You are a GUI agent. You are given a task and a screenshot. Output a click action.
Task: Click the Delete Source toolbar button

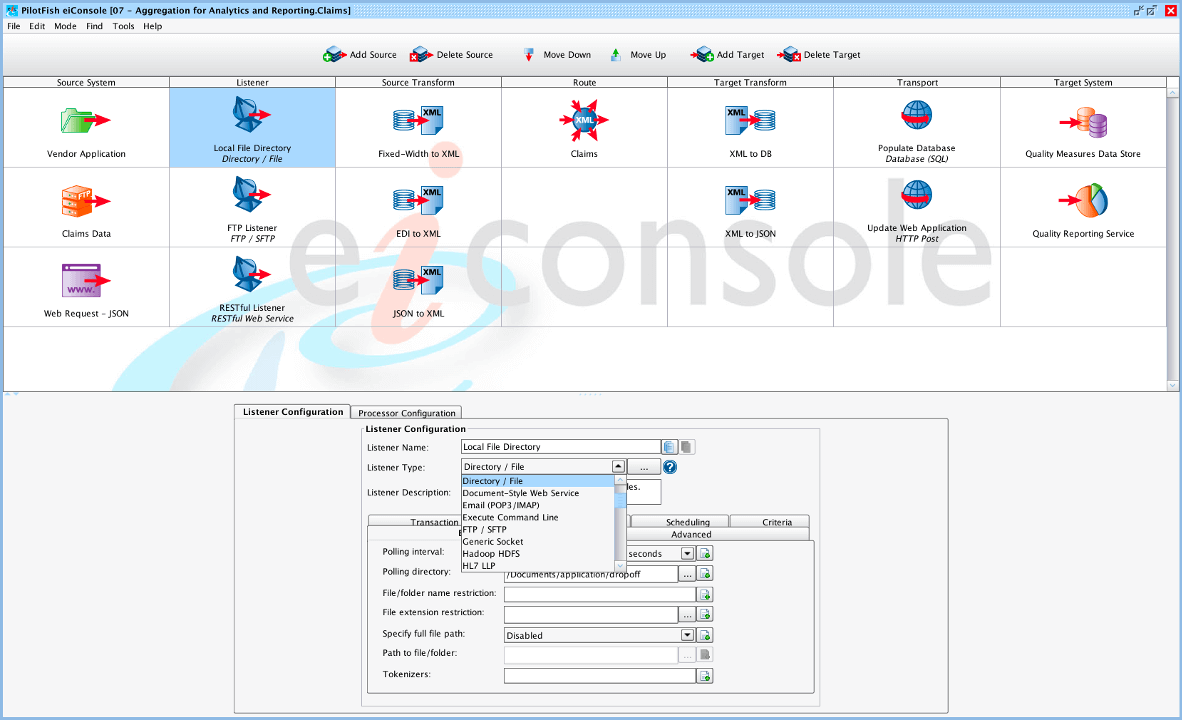click(452, 54)
